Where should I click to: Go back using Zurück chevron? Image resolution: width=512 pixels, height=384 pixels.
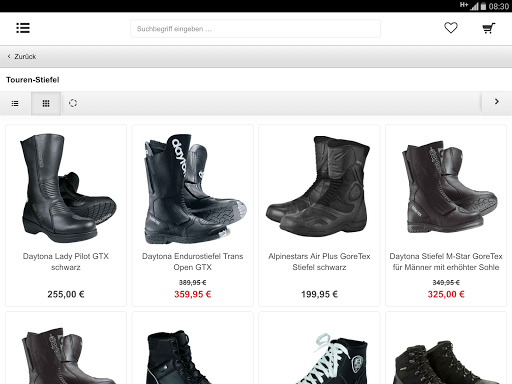click(x=22, y=56)
